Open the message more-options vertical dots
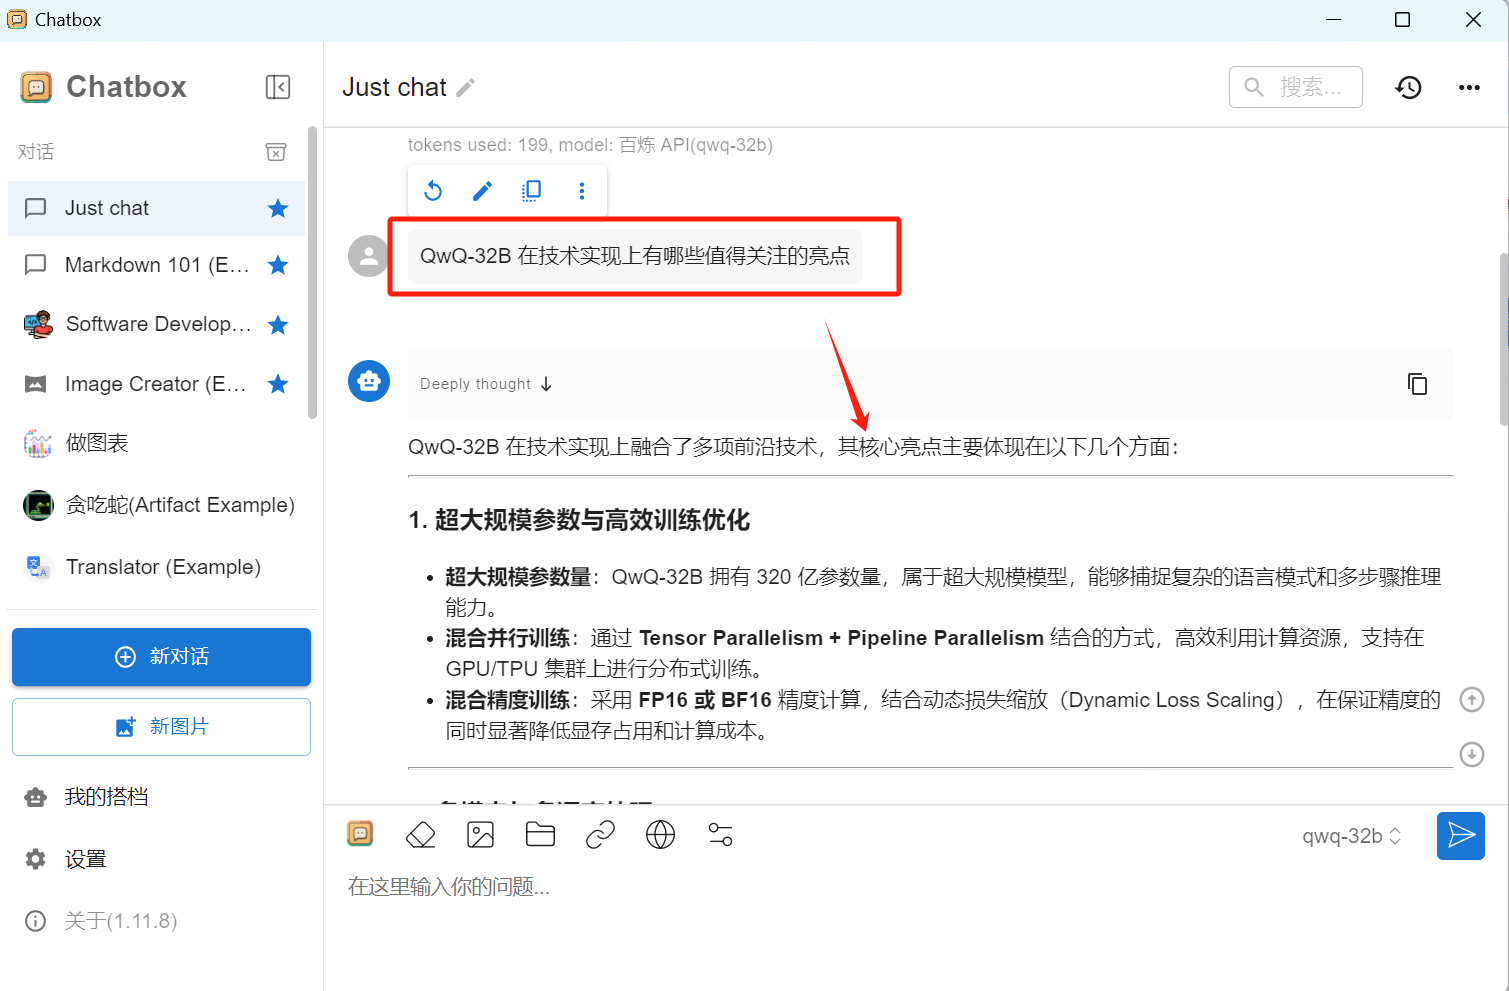1509x991 pixels. tap(582, 191)
